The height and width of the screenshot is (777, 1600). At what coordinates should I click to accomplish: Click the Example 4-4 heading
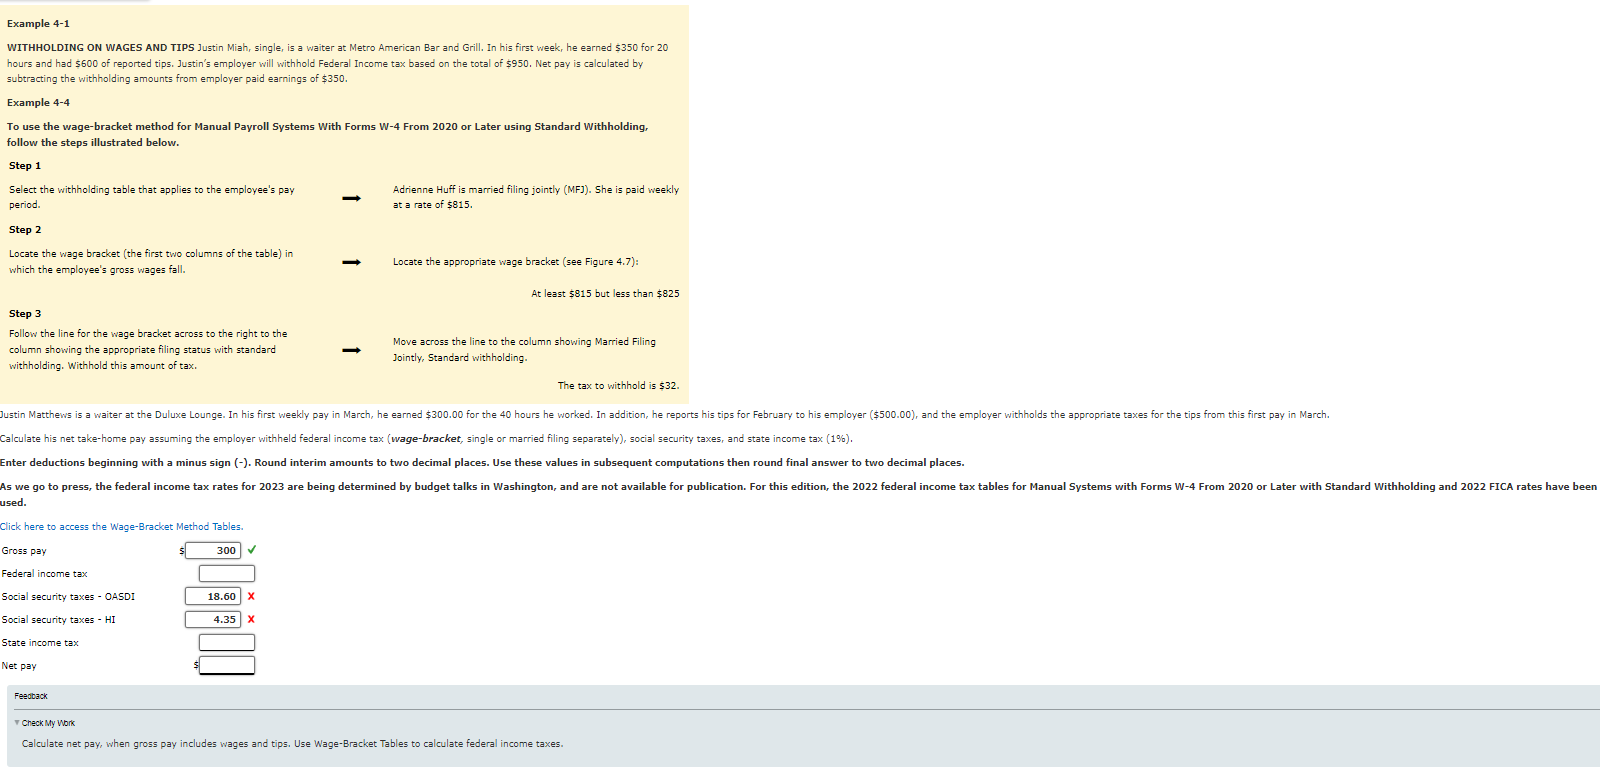(38, 103)
